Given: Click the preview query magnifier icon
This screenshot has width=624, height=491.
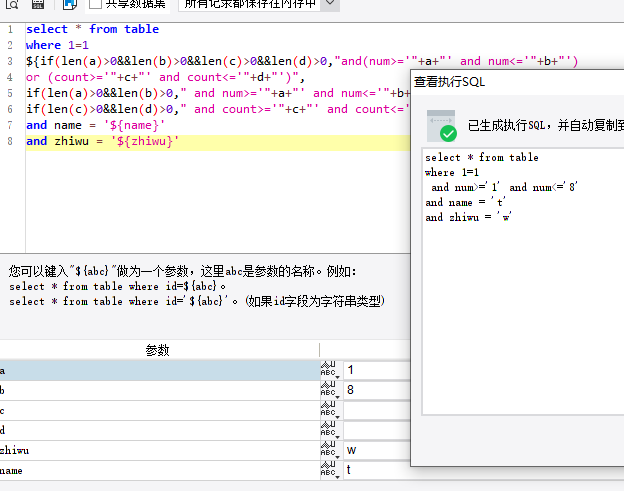Looking at the screenshot, I should [12, 4].
